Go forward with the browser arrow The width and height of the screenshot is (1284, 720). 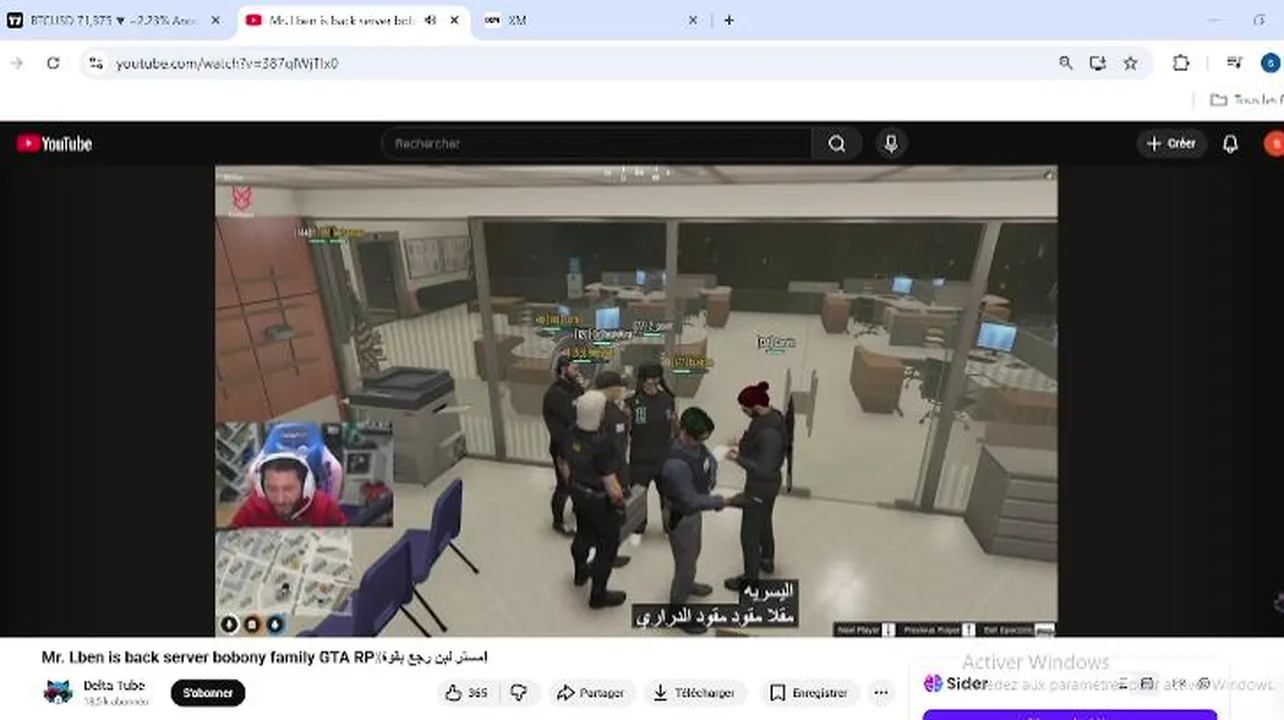point(16,63)
